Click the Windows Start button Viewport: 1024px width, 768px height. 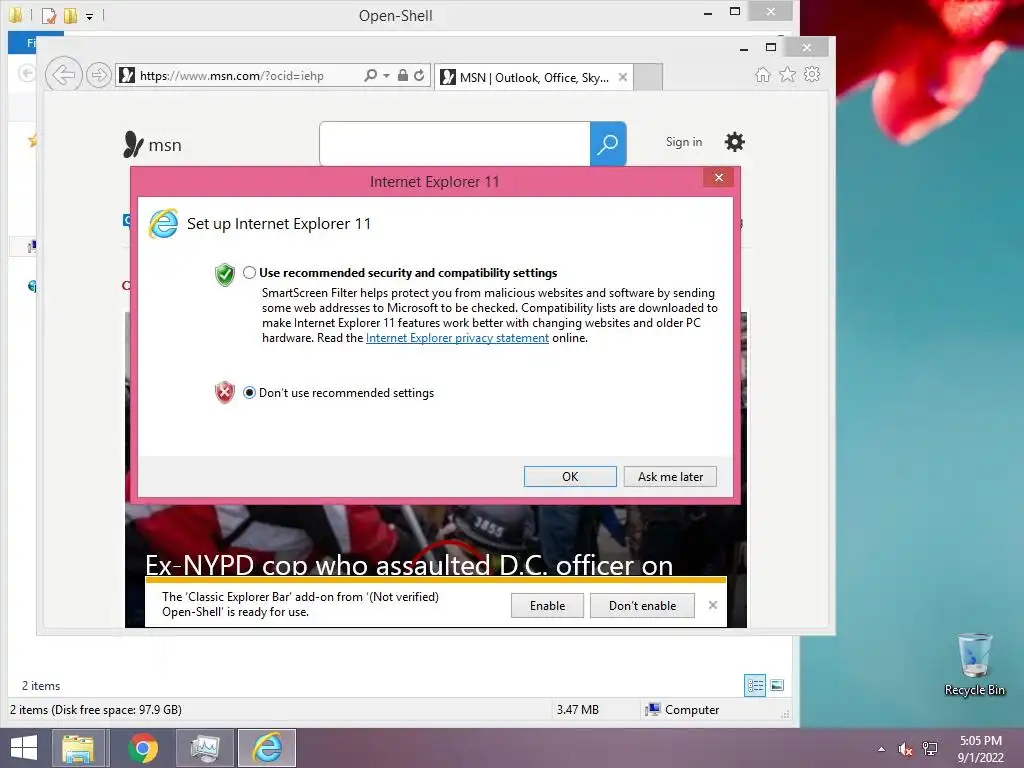[24, 748]
